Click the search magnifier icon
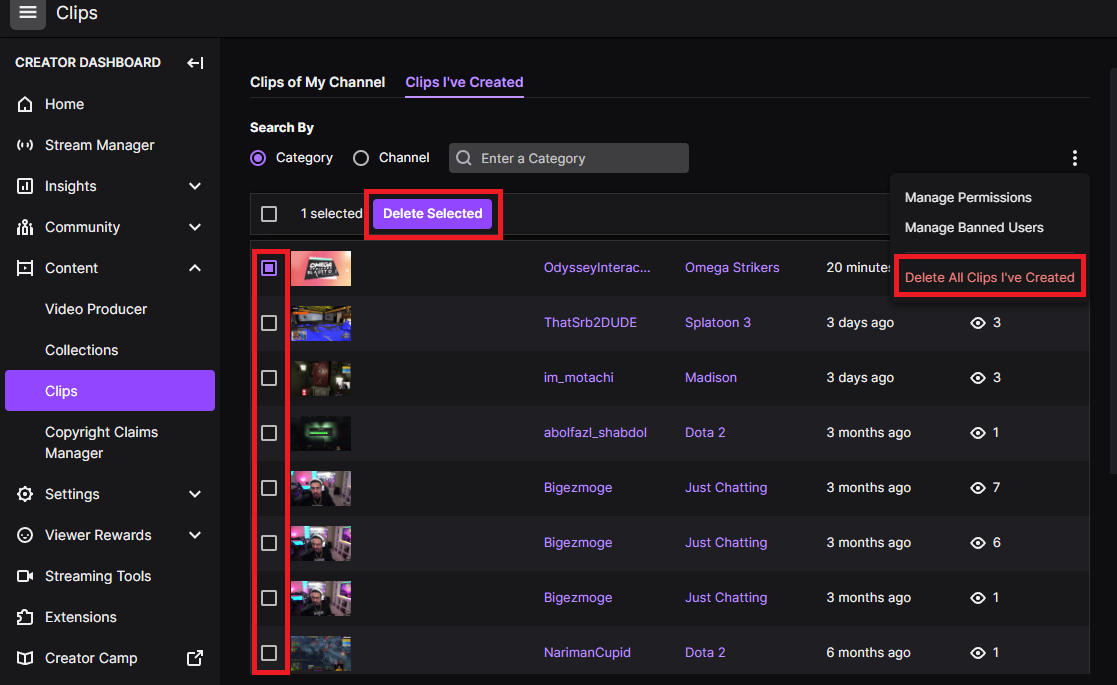 click(464, 158)
